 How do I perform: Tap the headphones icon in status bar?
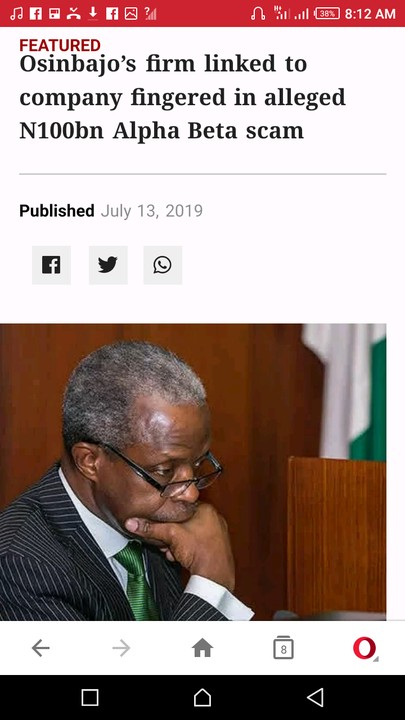[258, 14]
